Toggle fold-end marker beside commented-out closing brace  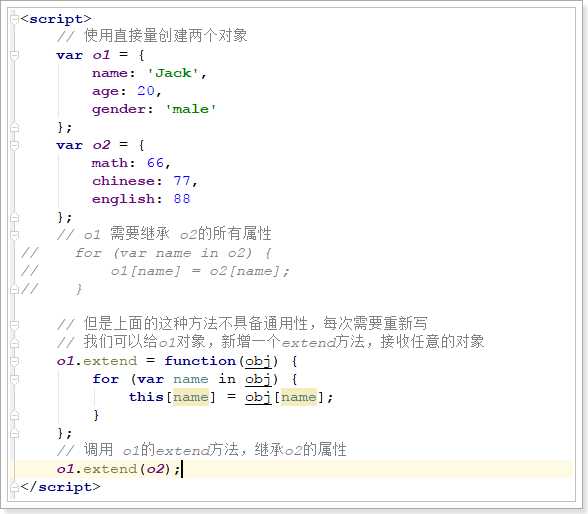coord(14,289)
